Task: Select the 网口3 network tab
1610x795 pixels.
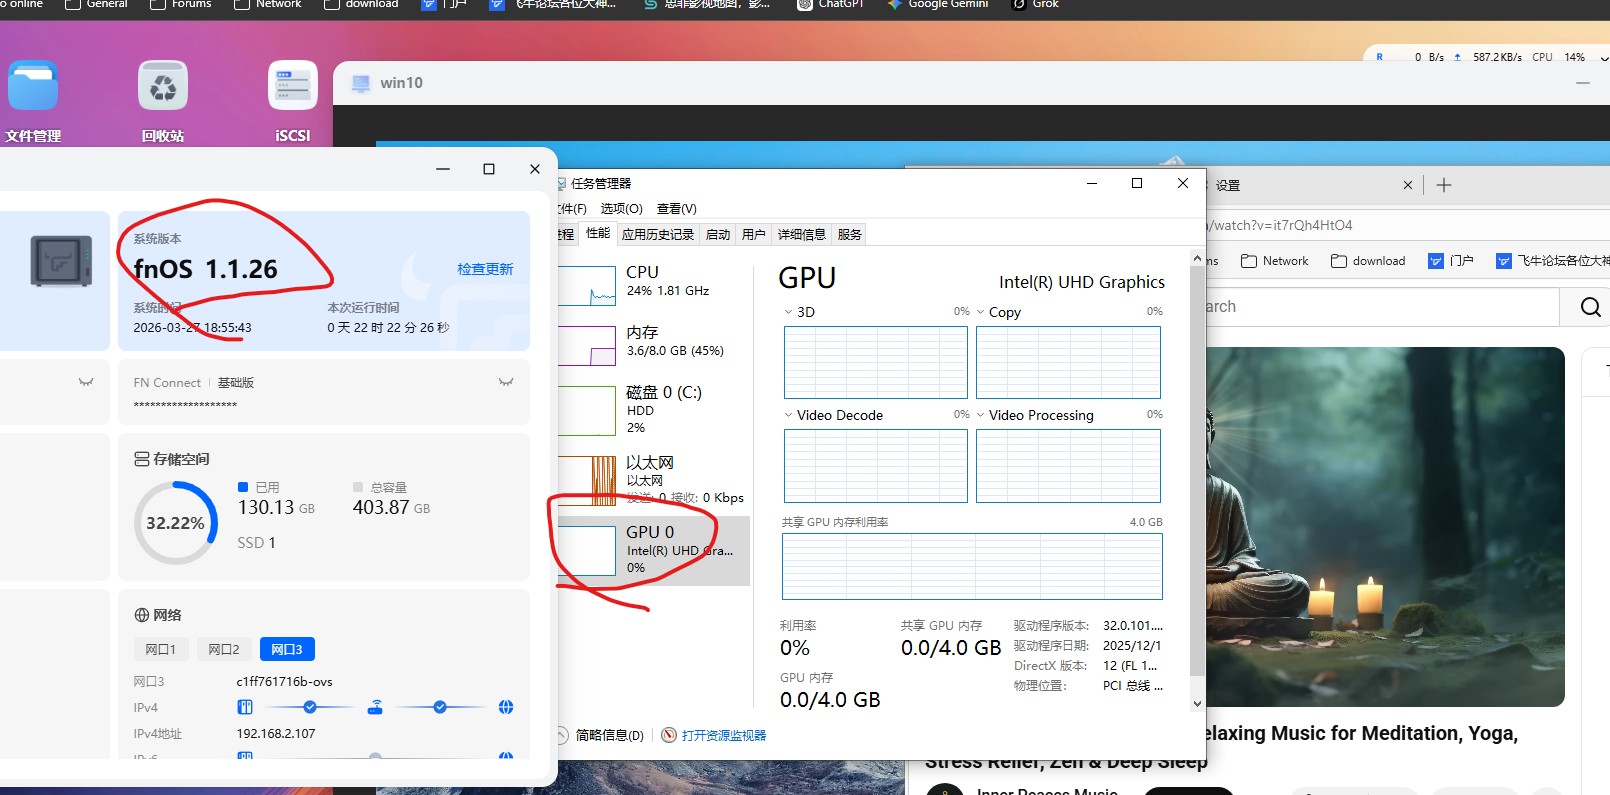Action: click(287, 649)
